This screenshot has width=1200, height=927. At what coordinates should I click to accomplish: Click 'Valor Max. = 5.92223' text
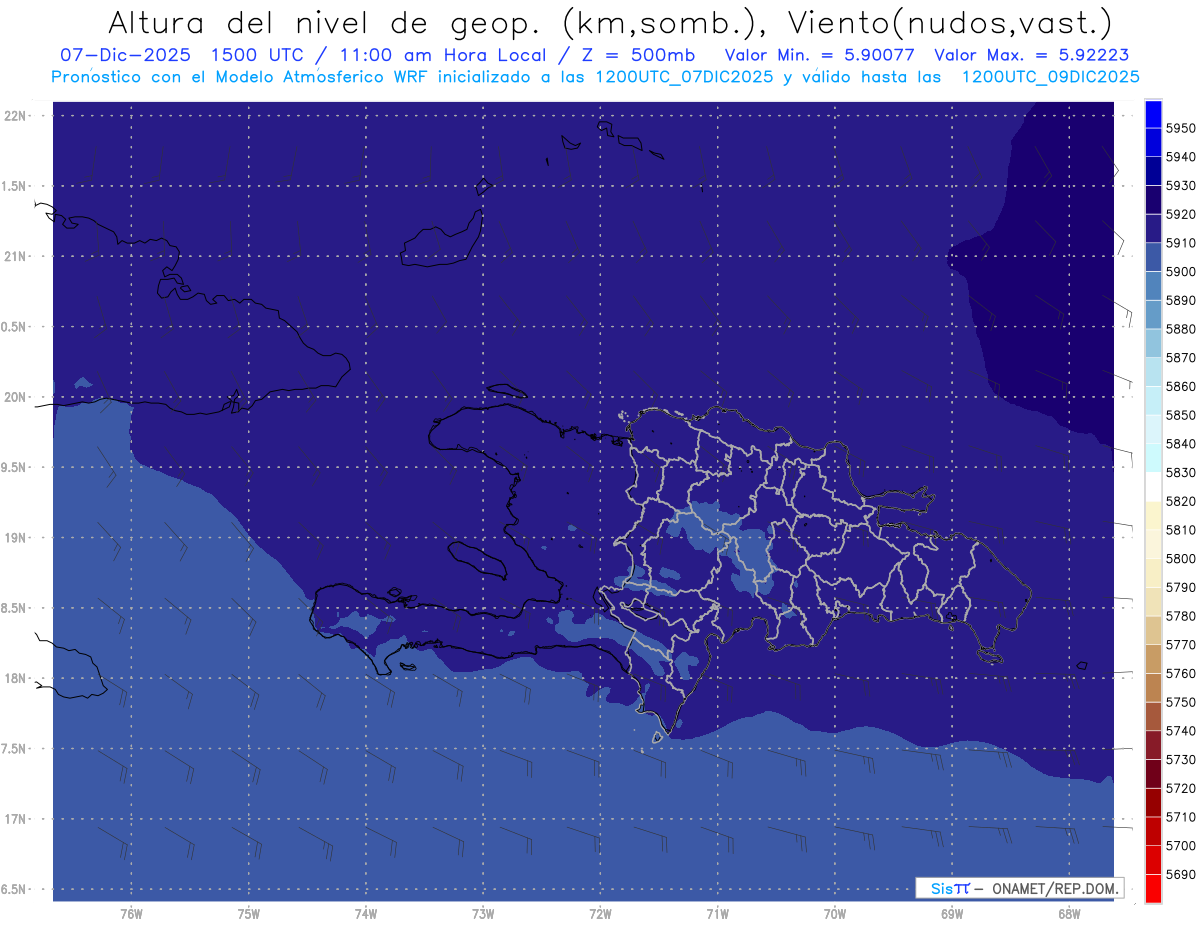1031,55
